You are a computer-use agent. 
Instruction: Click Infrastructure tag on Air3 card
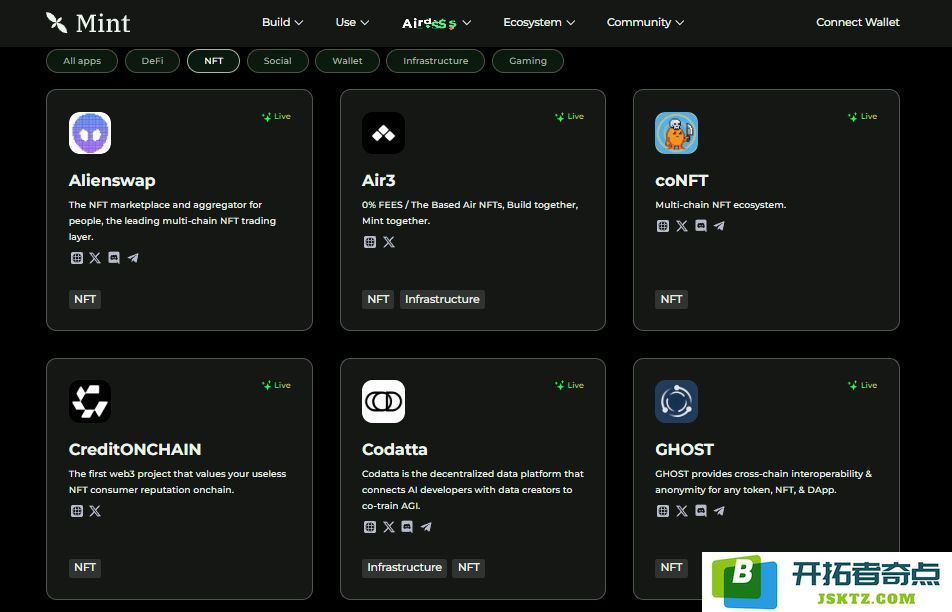click(442, 299)
